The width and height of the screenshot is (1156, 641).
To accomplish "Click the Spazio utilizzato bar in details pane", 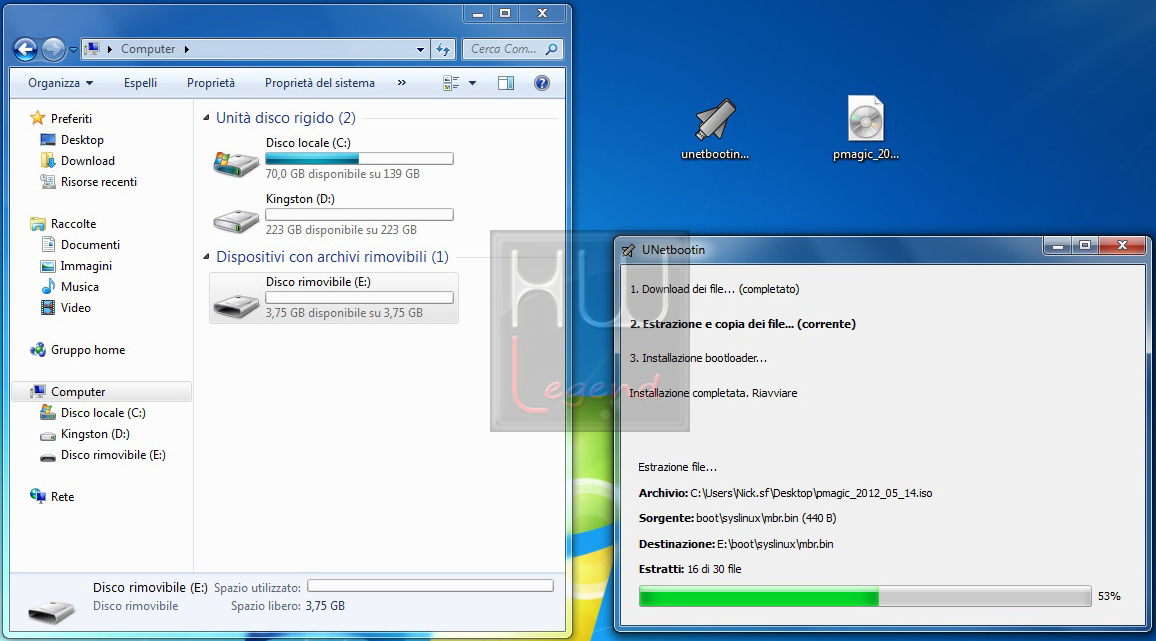I will pos(430,586).
